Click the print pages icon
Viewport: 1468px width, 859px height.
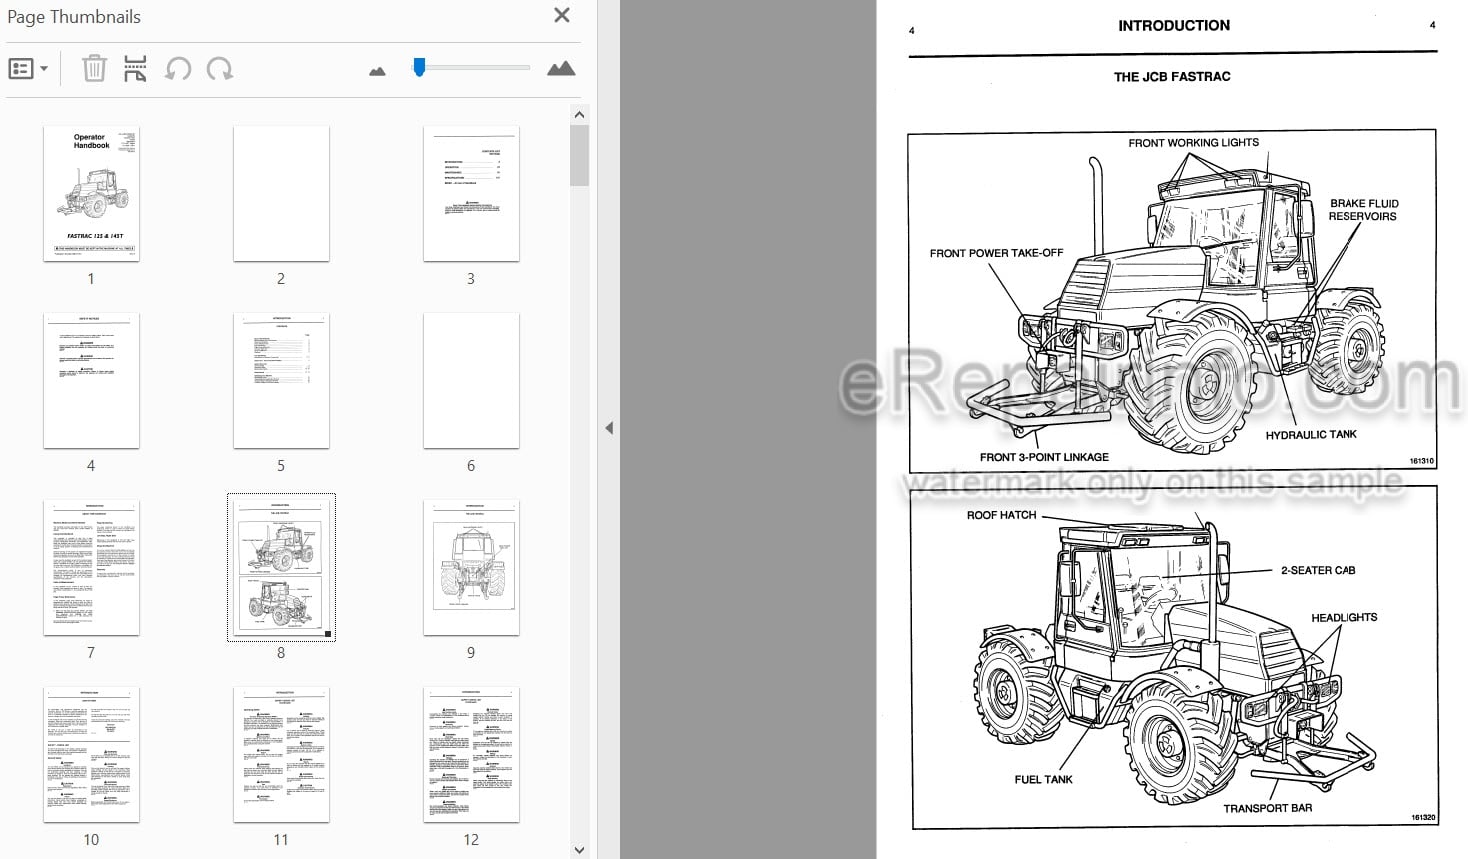pos(135,69)
